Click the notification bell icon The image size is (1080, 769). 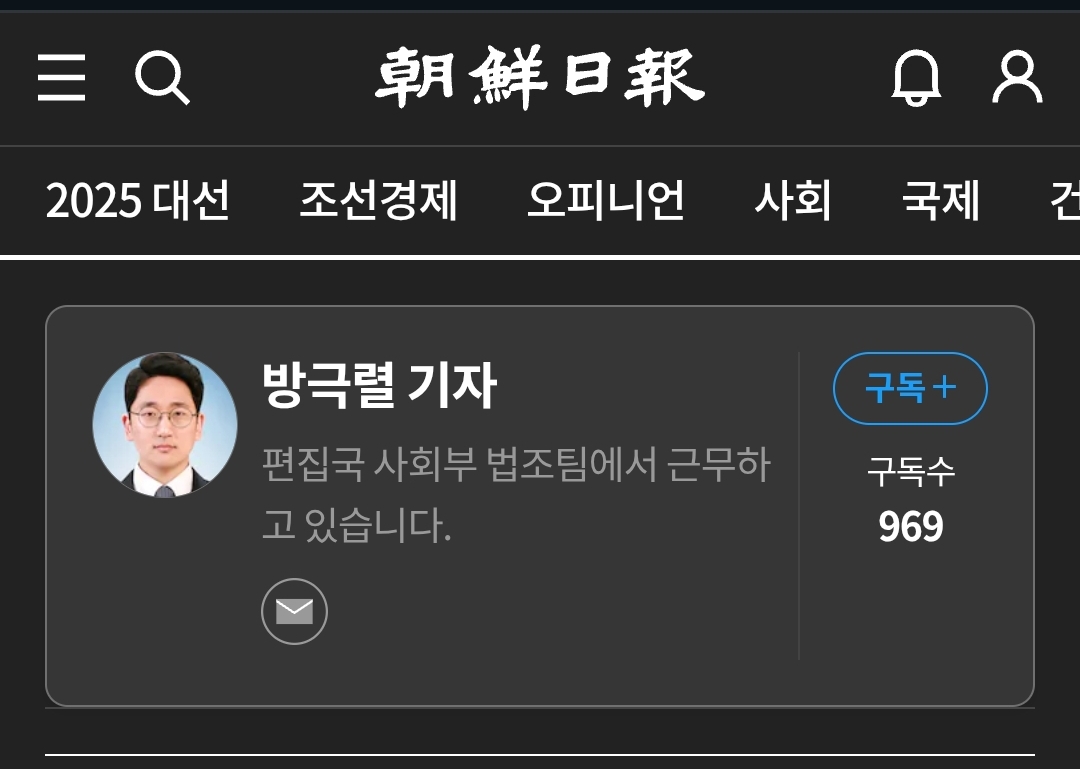916,77
